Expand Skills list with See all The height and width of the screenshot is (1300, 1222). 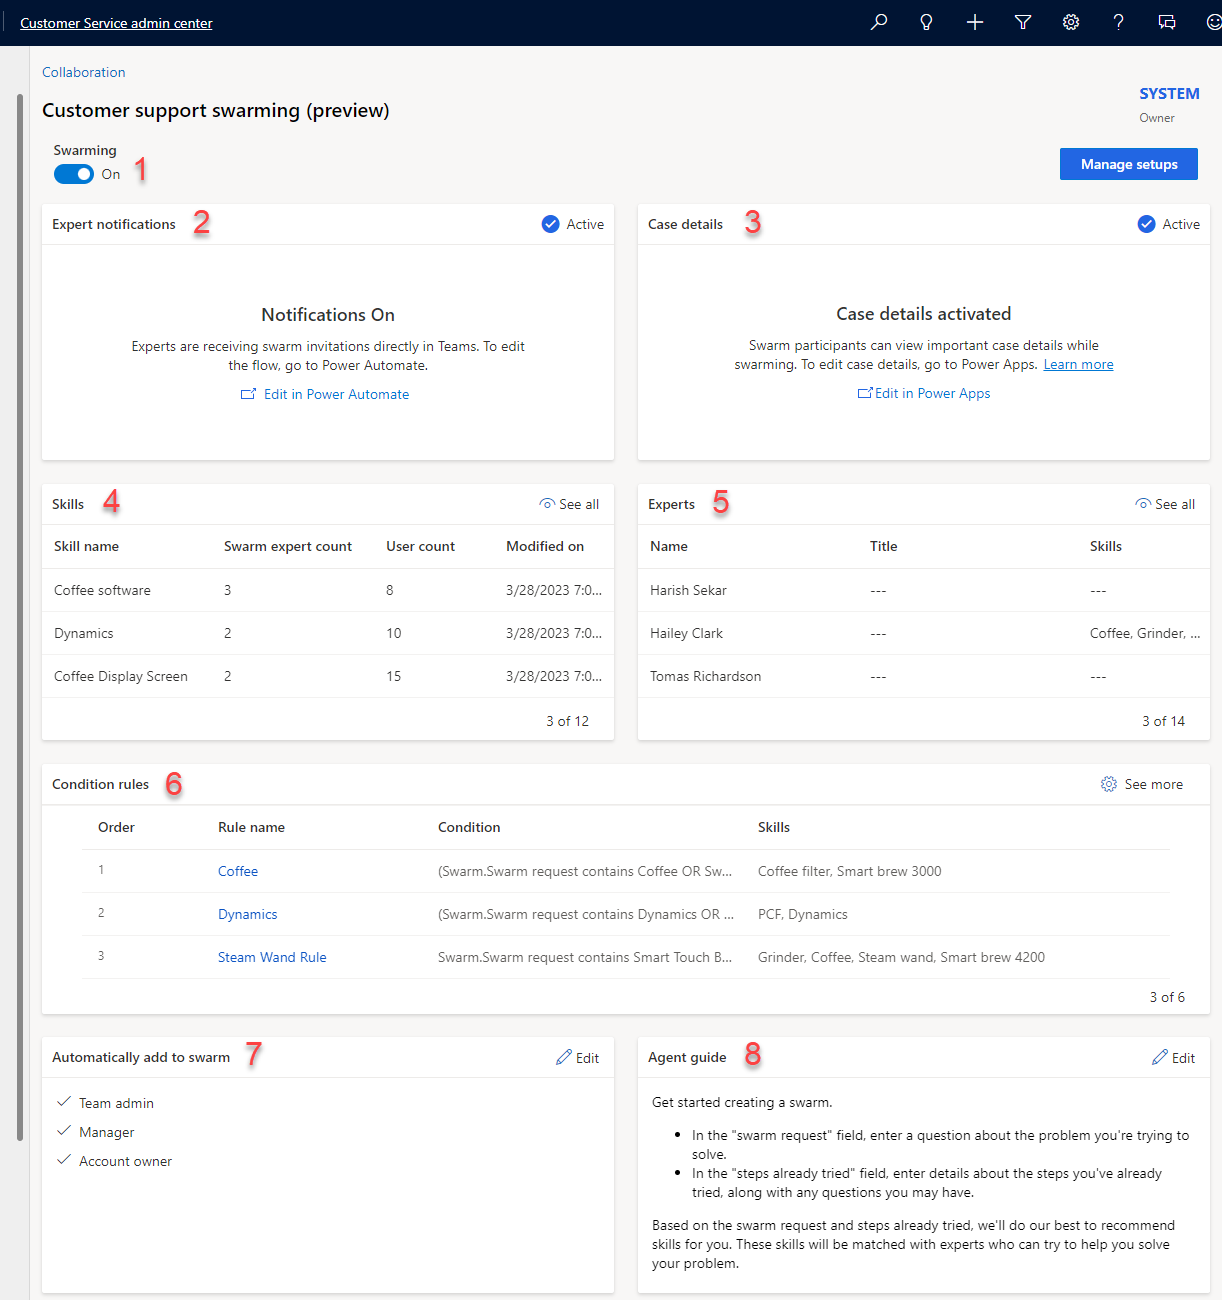pyautogui.click(x=569, y=504)
